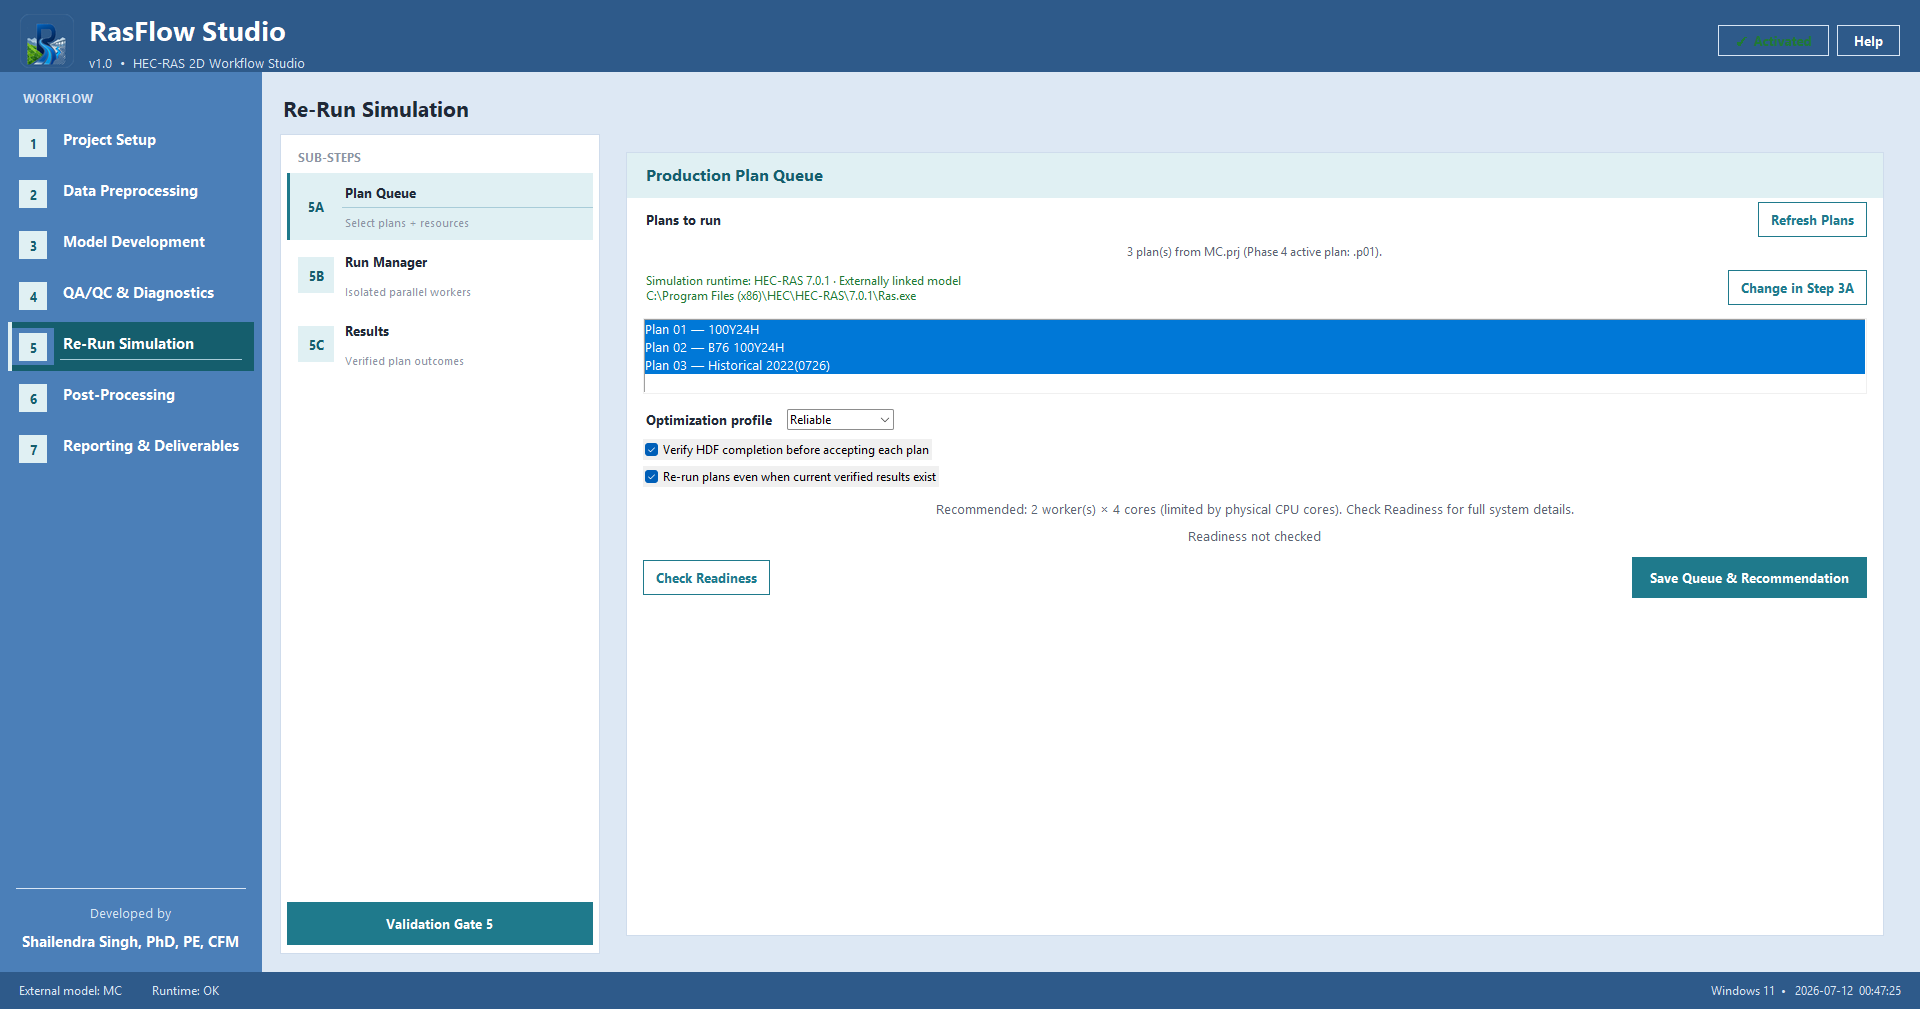The height and width of the screenshot is (1009, 1920).
Task: Click the Refresh Plans button
Action: coord(1812,220)
